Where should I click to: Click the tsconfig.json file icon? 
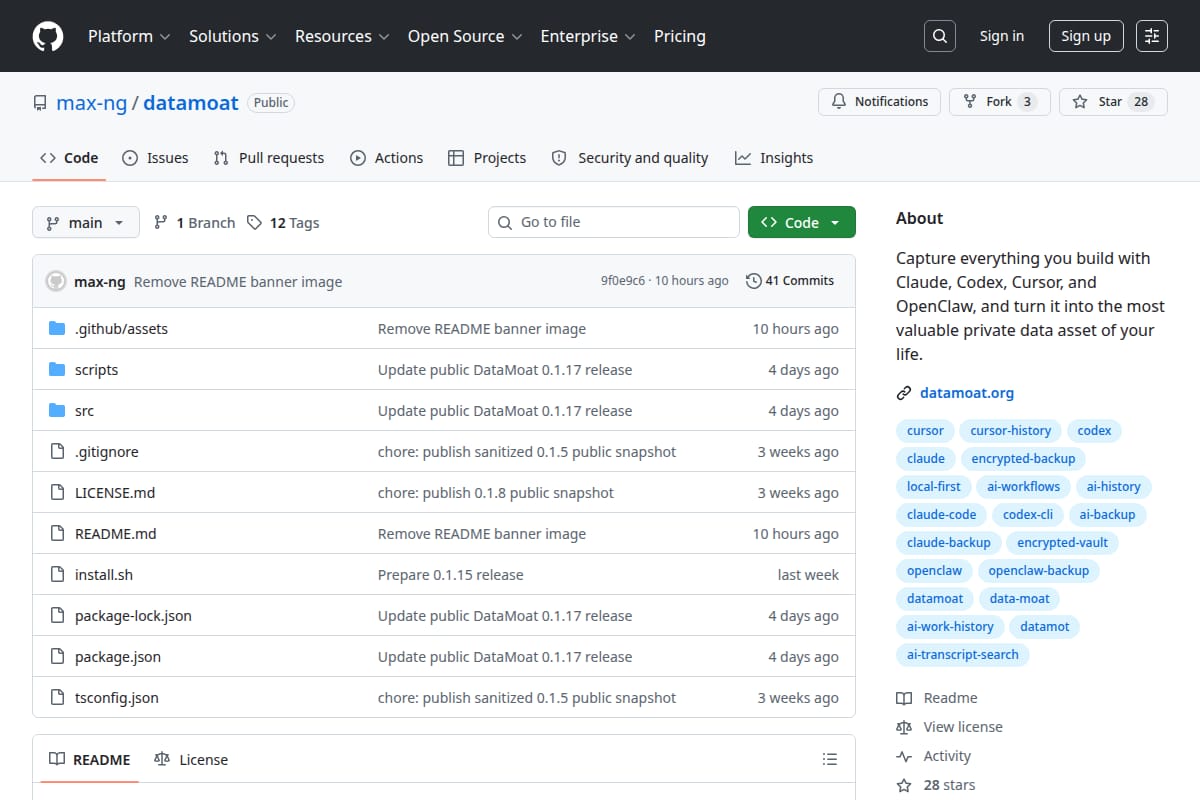point(57,697)
